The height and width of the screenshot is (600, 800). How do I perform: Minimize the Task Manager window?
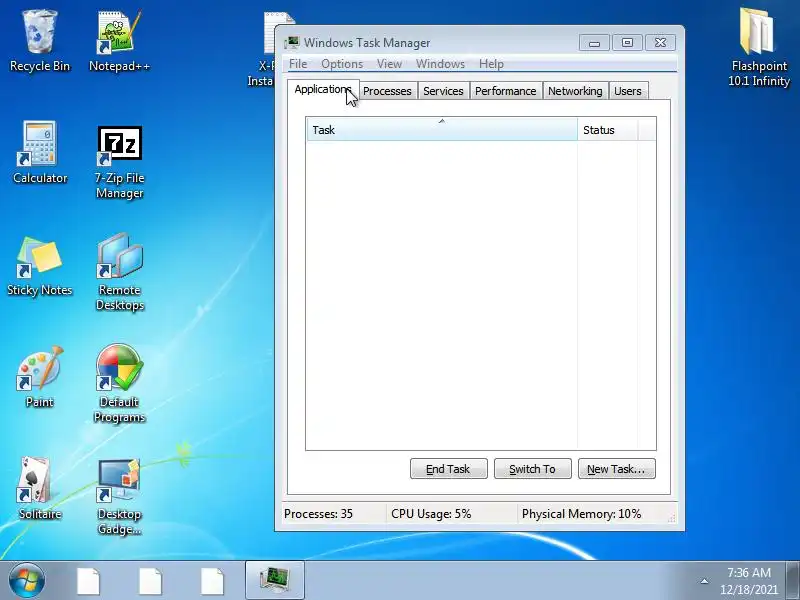point(594,43)
